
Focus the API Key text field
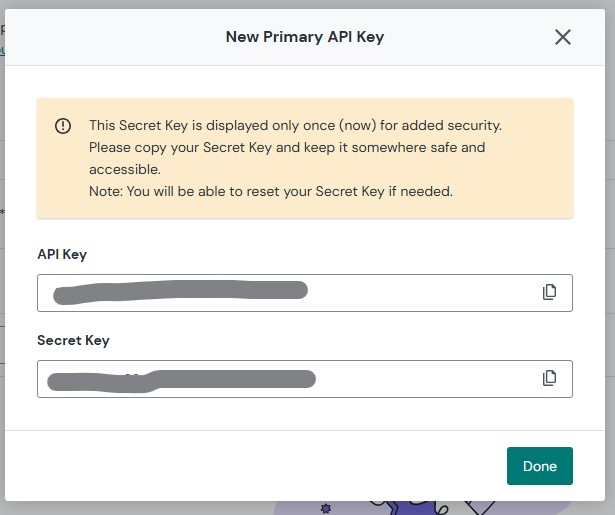point(420,292)
